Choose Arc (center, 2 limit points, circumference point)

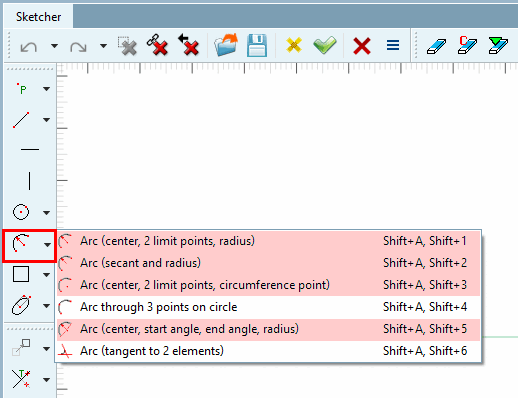(x=268, y=285)
